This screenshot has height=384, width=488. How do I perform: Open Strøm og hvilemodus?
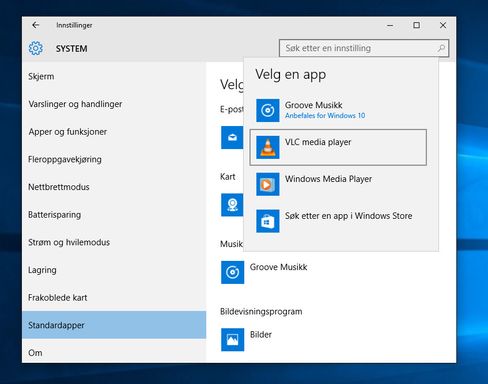[x=114, y=242]
